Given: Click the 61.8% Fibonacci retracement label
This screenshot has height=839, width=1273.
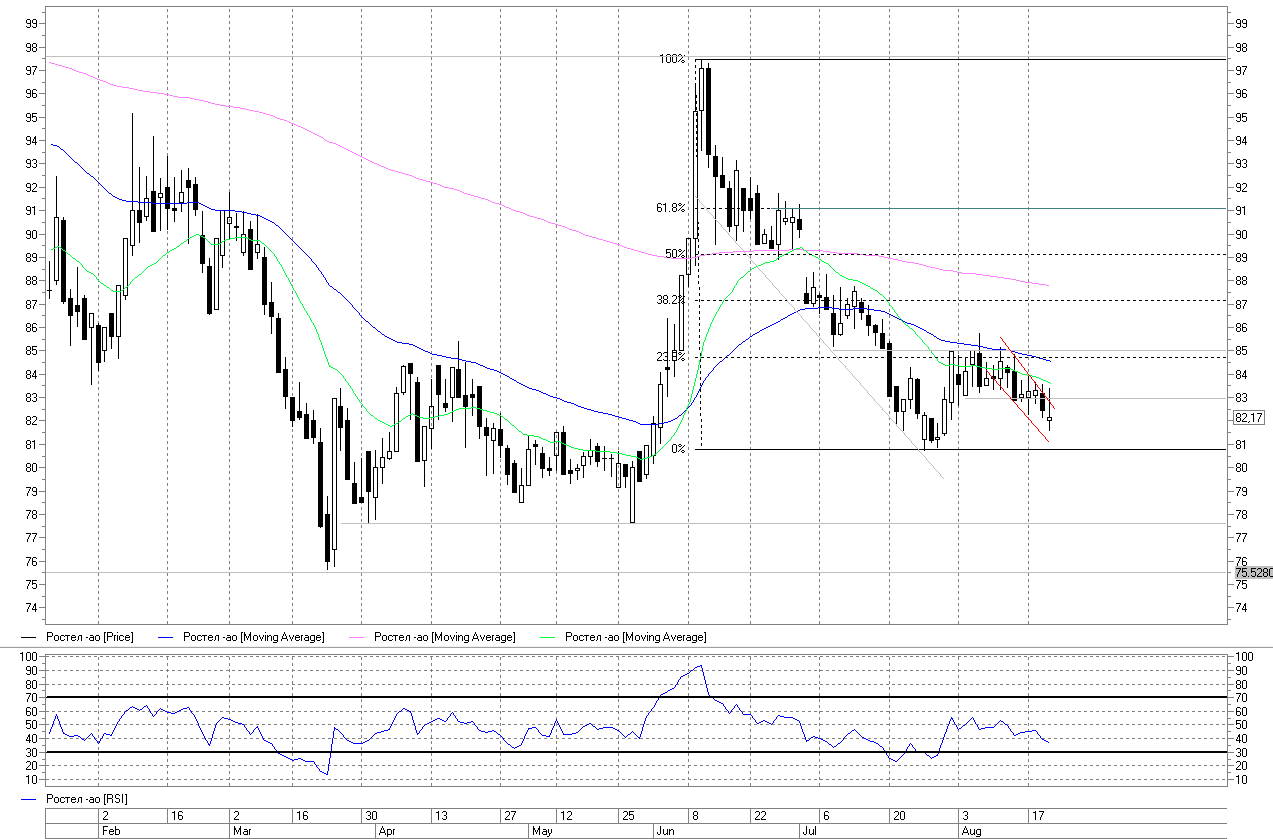Looking at the screenshot, I should (x=670, y=208).
